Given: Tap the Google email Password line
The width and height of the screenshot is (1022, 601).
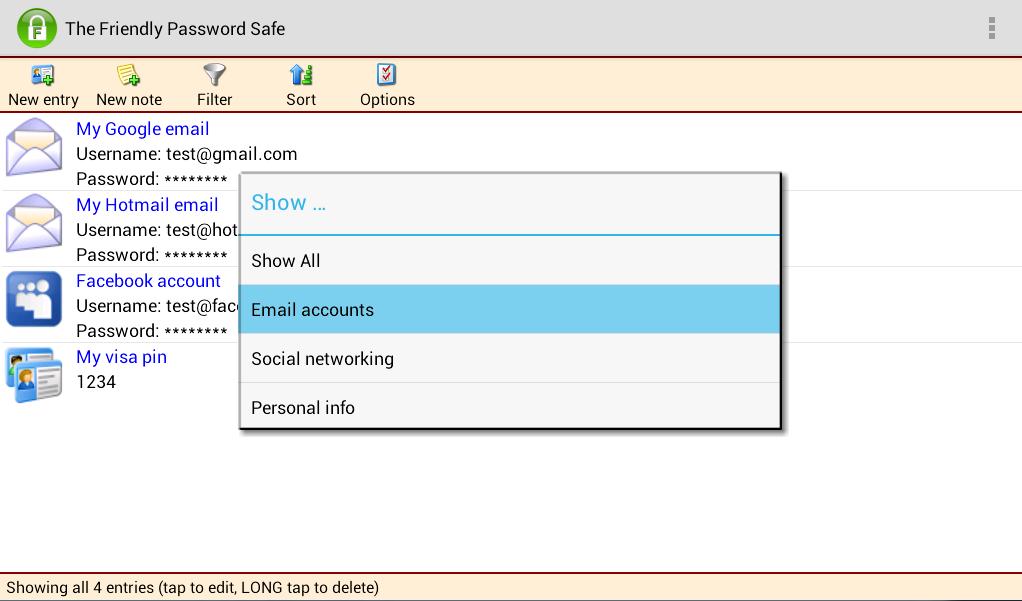Looking at the screenshot, I should coord(152,179).
